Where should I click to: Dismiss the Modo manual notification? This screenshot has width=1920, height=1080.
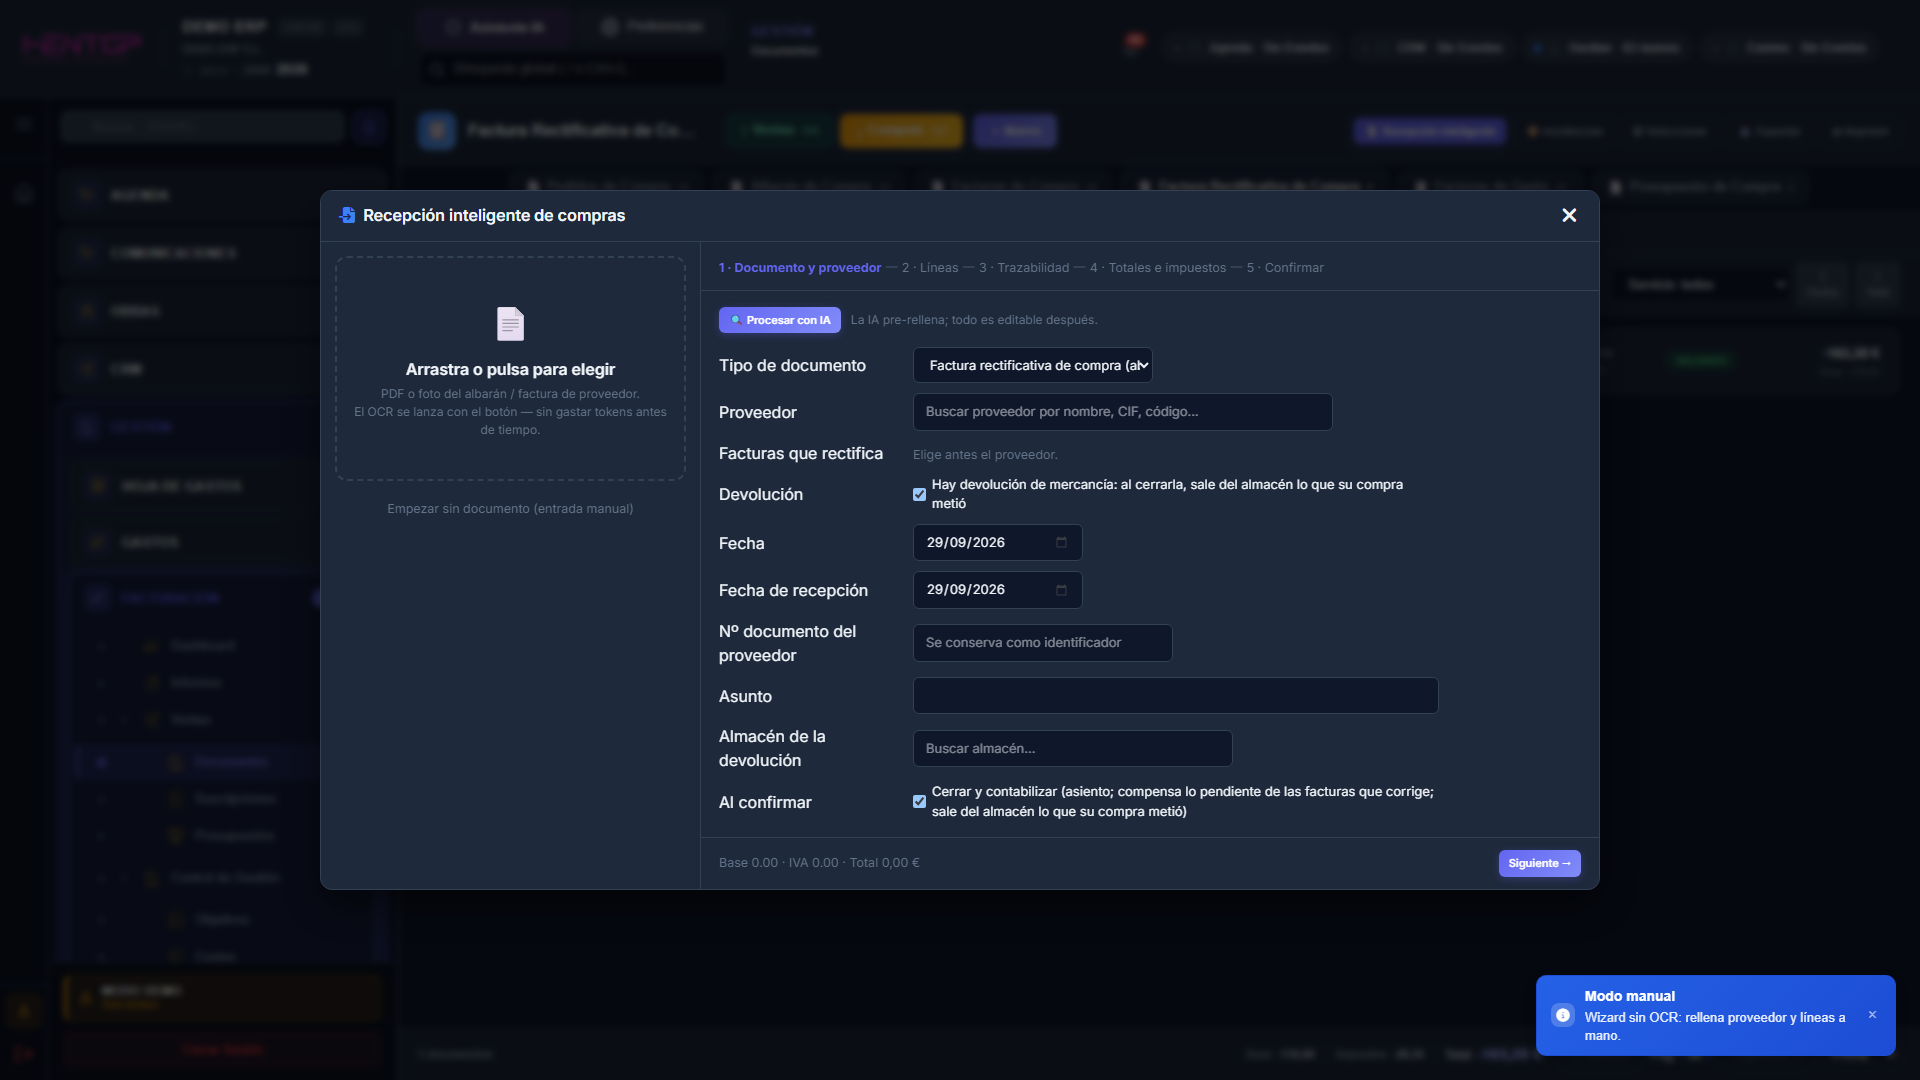click(x=1872, y=1015)
